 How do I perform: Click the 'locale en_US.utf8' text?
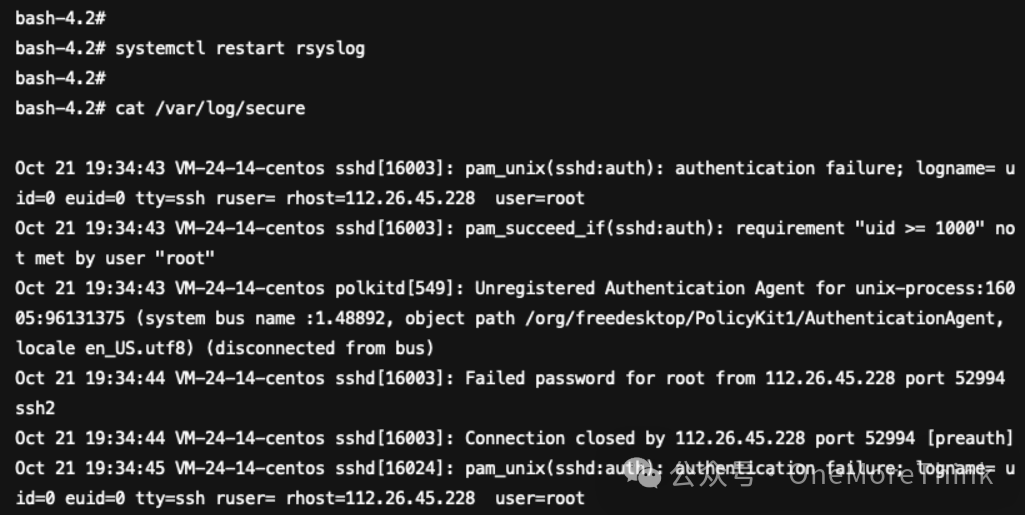105,348
